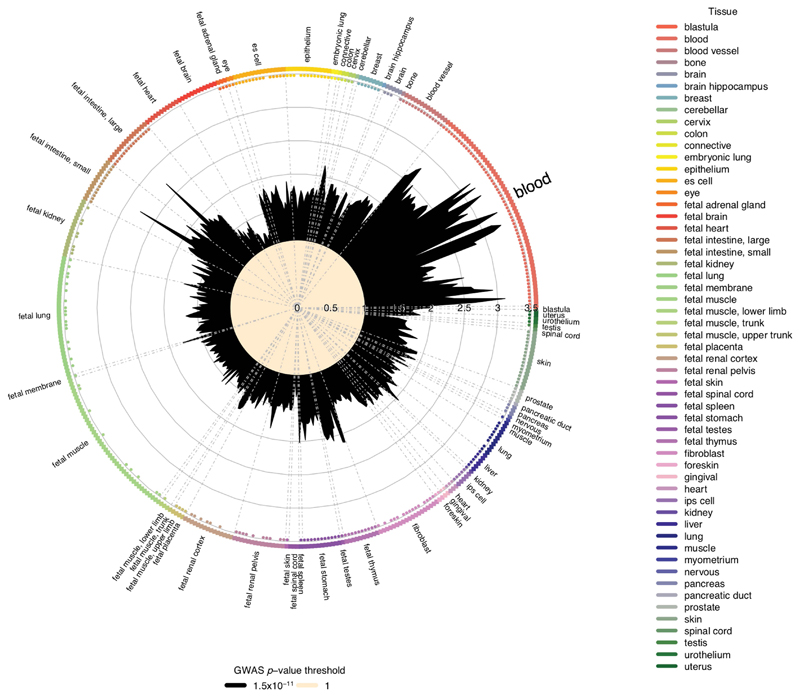Viewport: 800px width, 697px height.
Task: Click radial axis tick label '3' on chart
Action: [x=498, y=308]
